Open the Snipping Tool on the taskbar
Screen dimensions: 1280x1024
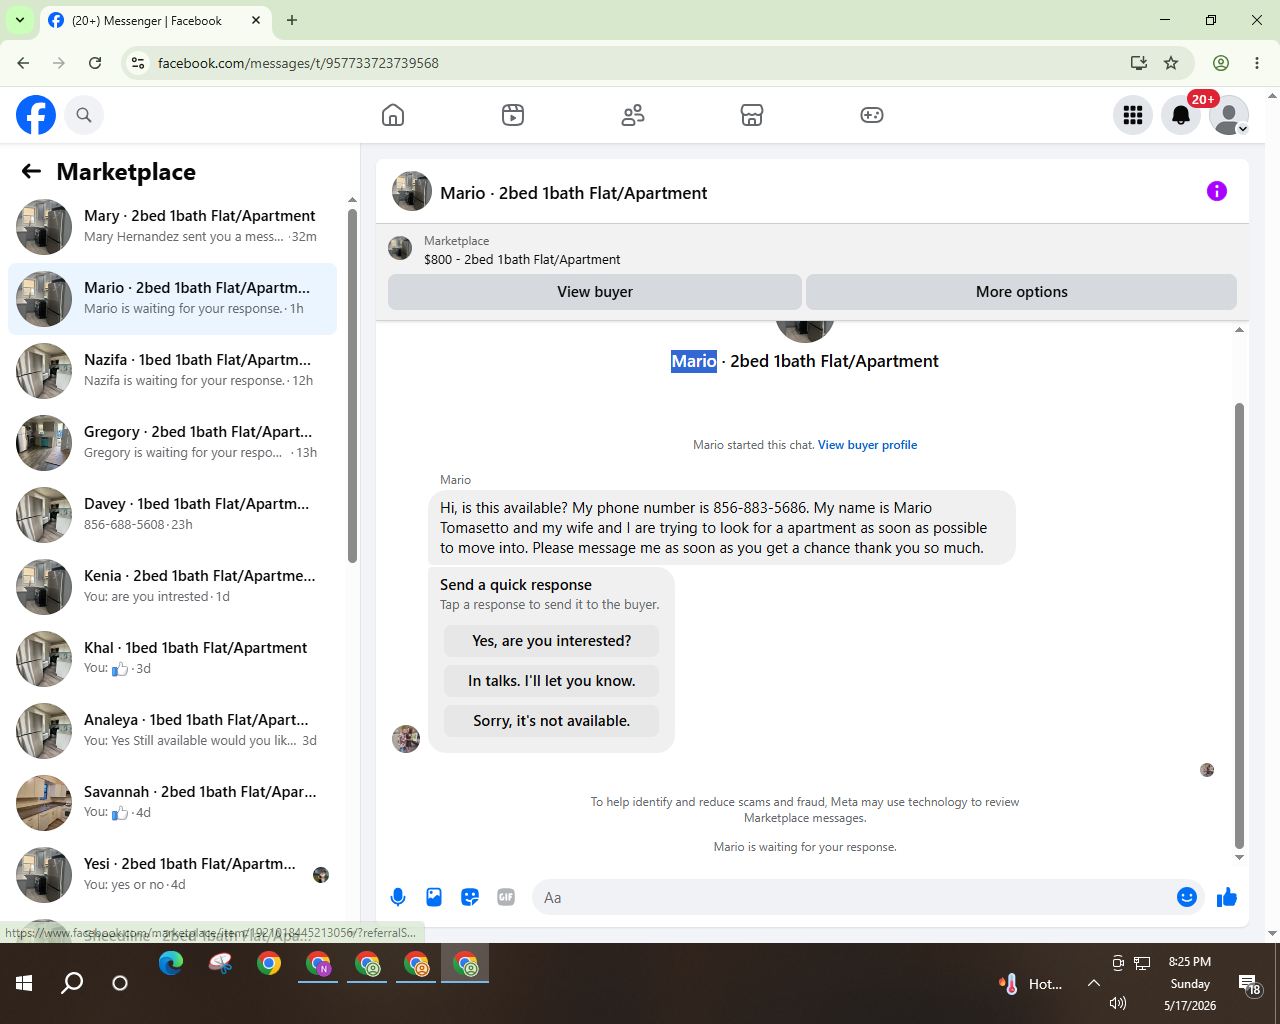220,963
